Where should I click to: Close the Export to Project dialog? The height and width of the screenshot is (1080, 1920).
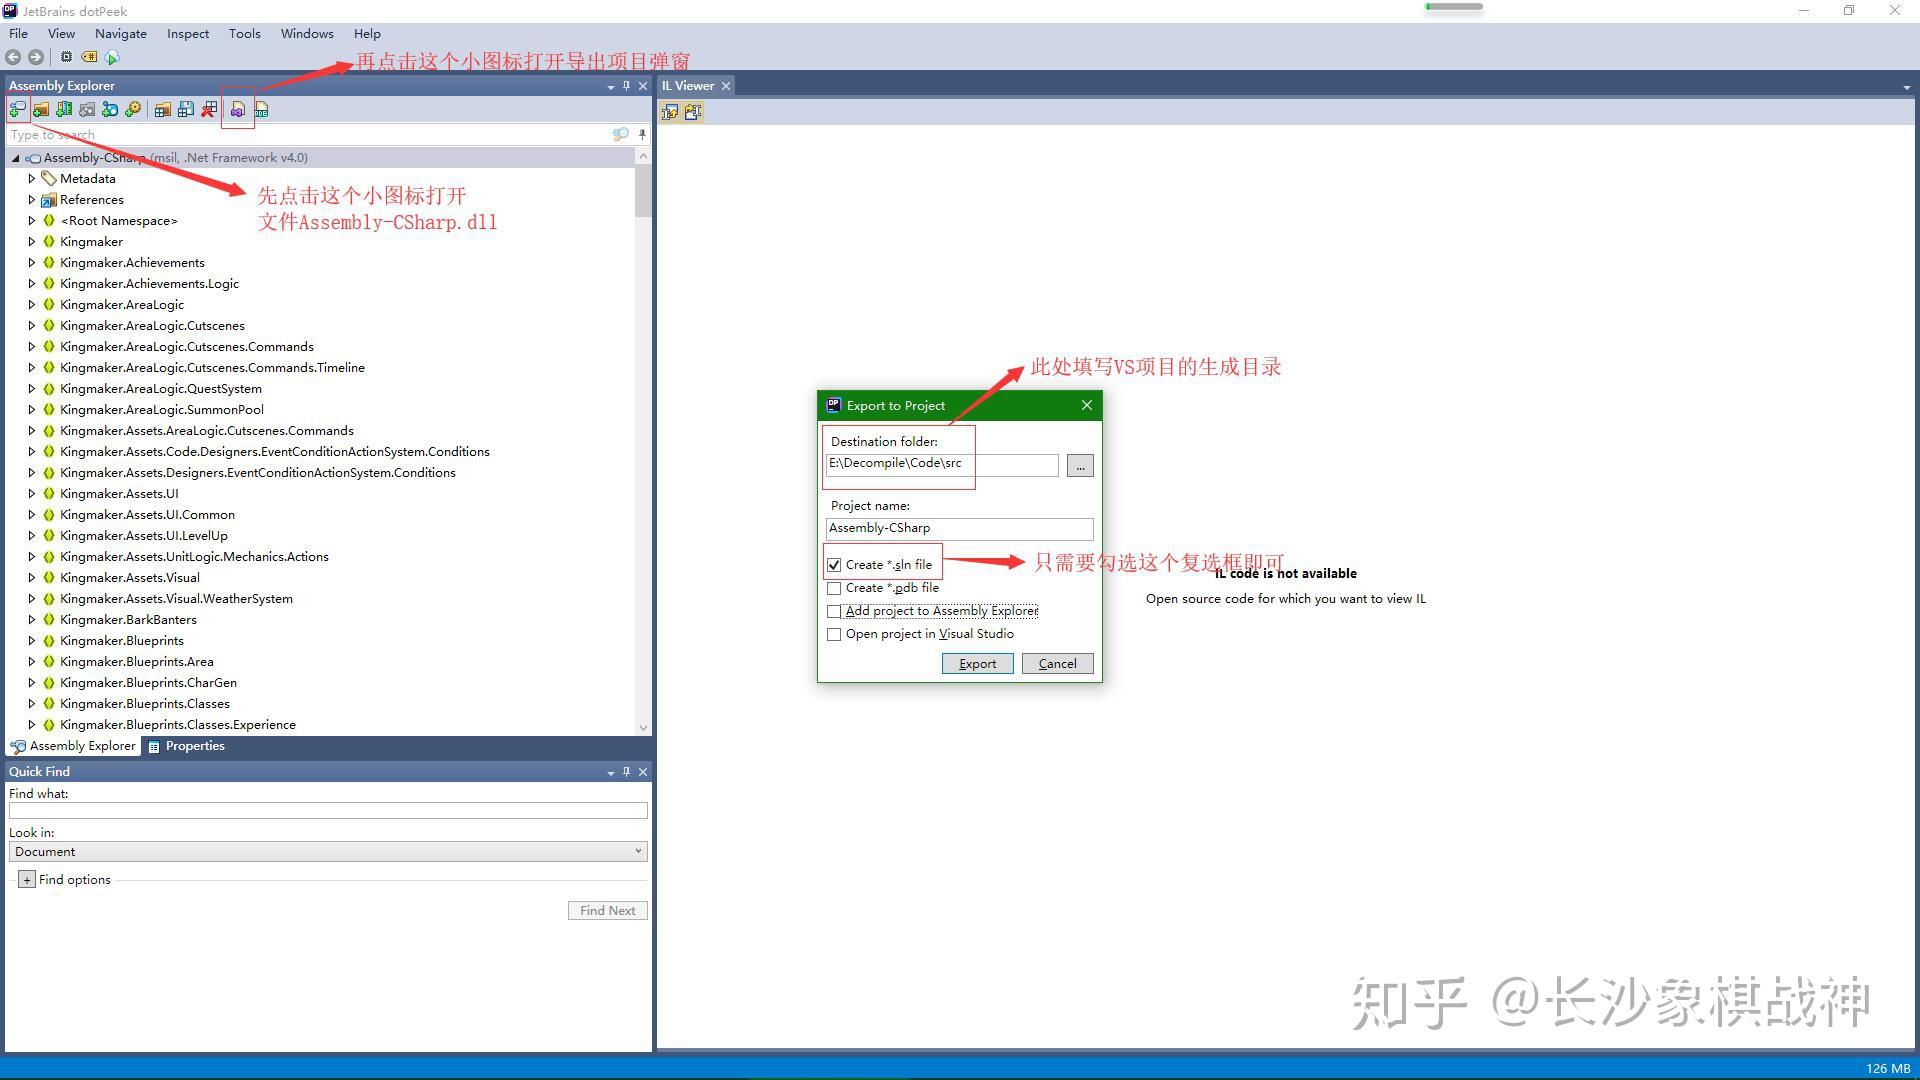[1087, 405]
